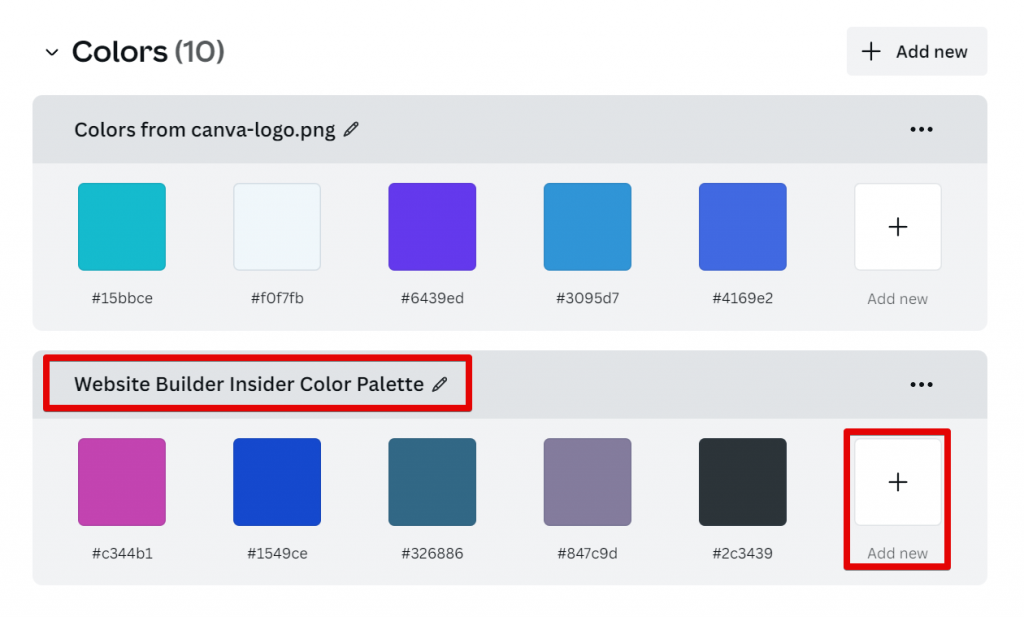Select the dark charcoal #2c3439 swatch
Screen dimensions: 1024x617
point(742,482)
